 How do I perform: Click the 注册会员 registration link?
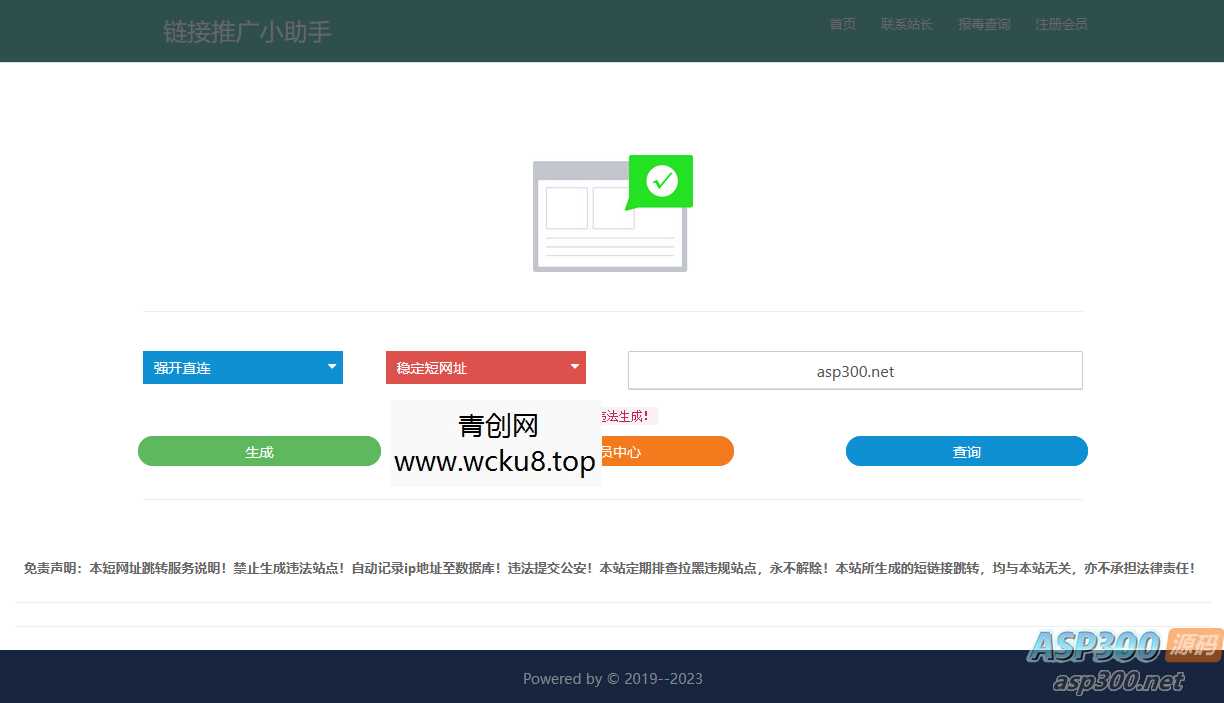(x=1061, y=24)
